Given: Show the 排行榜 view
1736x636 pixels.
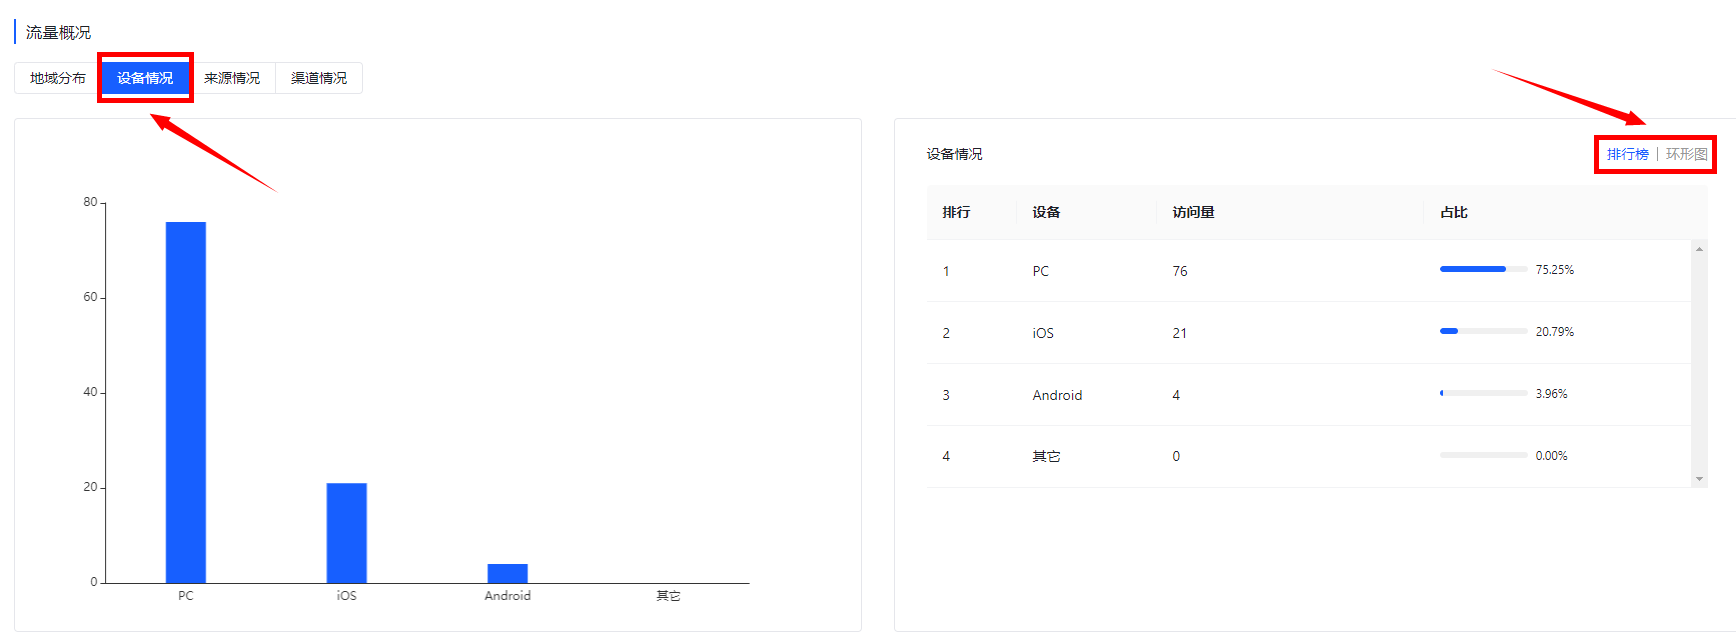Looking at the screenshot, I should click(x=1628, y=154).
